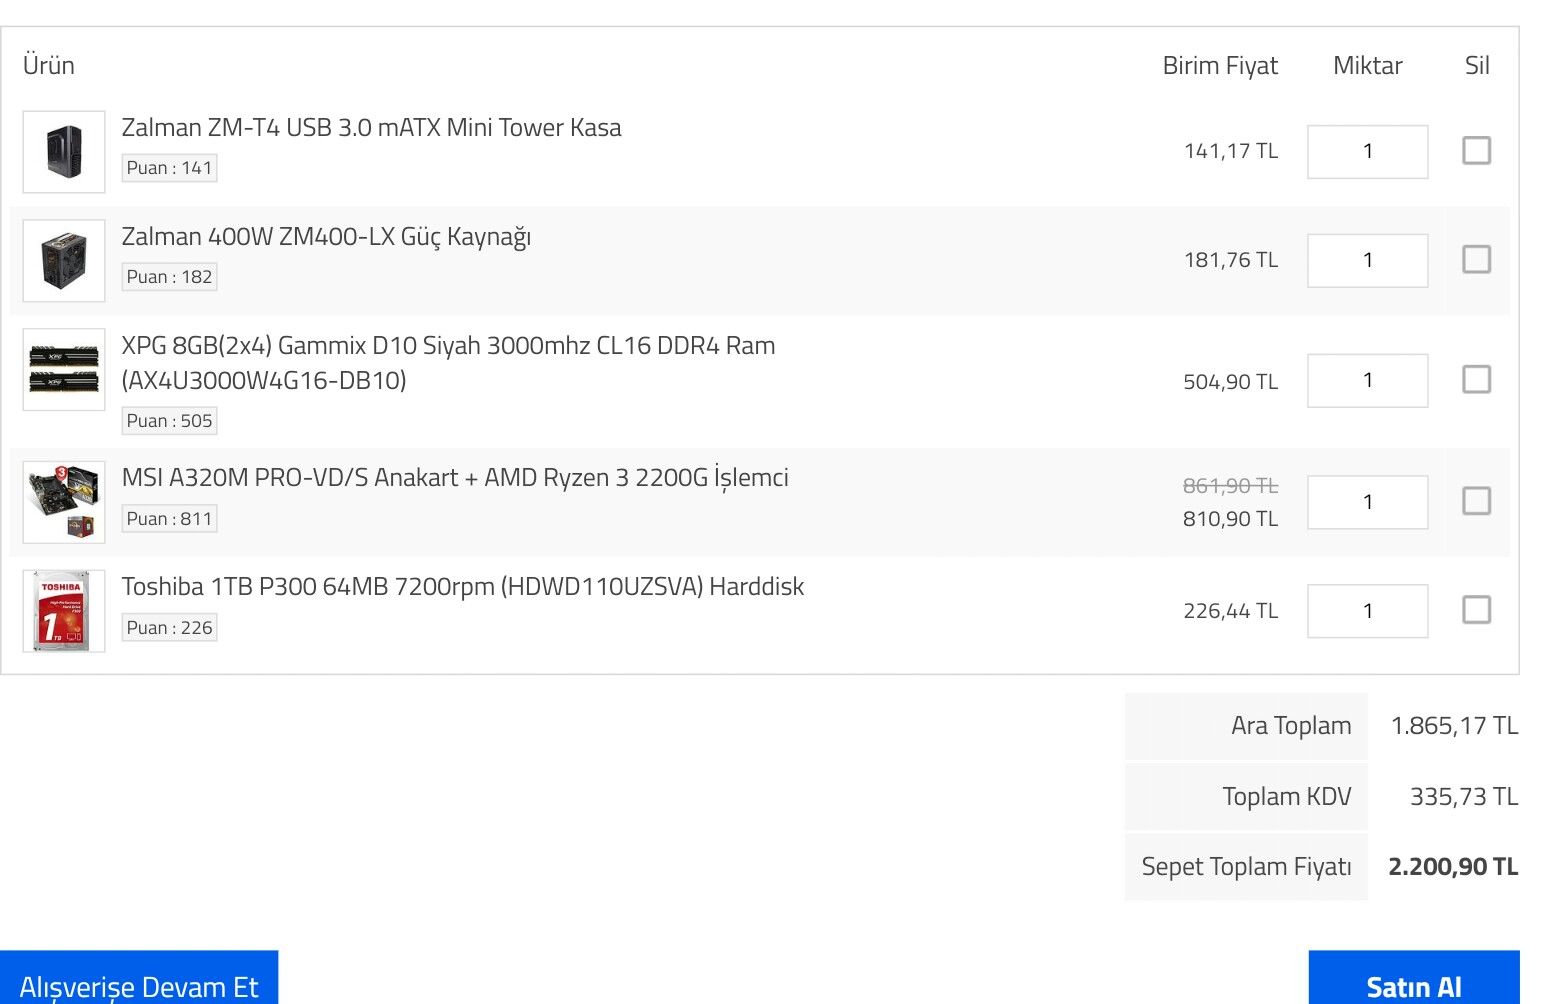Image resolution: width=1546 pixels, height=1004 pixels.
Task: Follow the XPG 8GB(2x4) Gammix D10 product link
Action: (x=448, y=363)
